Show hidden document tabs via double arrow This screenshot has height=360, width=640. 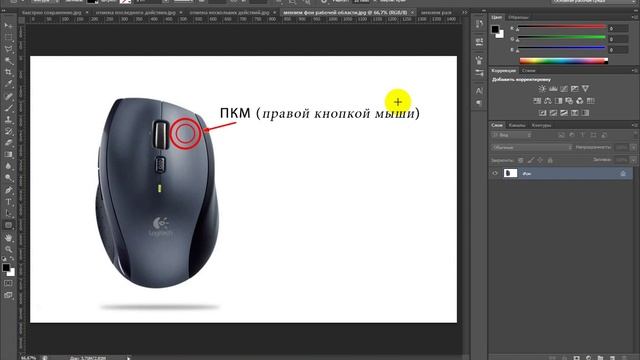464,13
